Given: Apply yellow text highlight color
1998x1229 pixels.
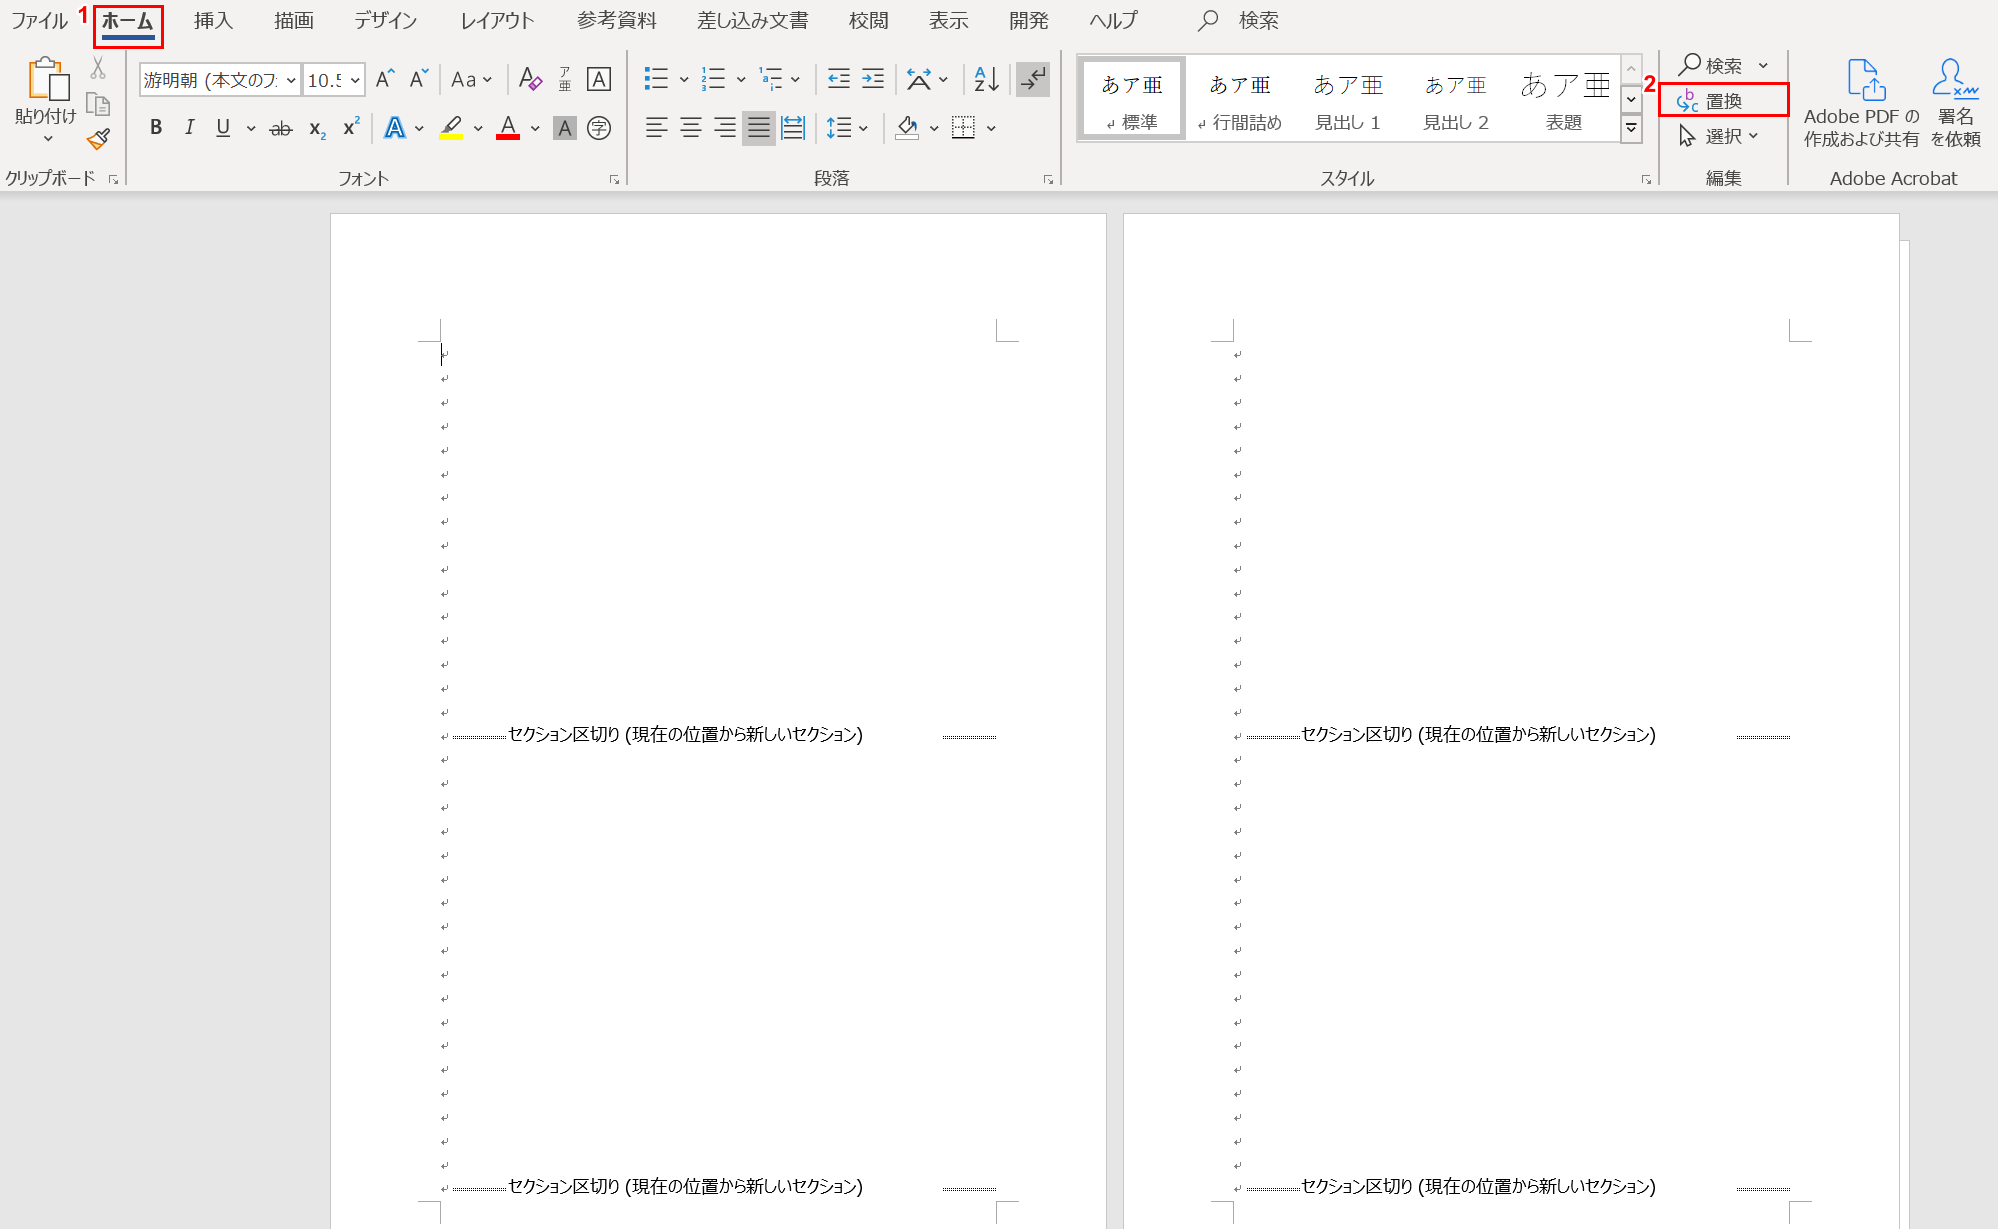Looking at the screenshot, I should [x=451, y=128].
